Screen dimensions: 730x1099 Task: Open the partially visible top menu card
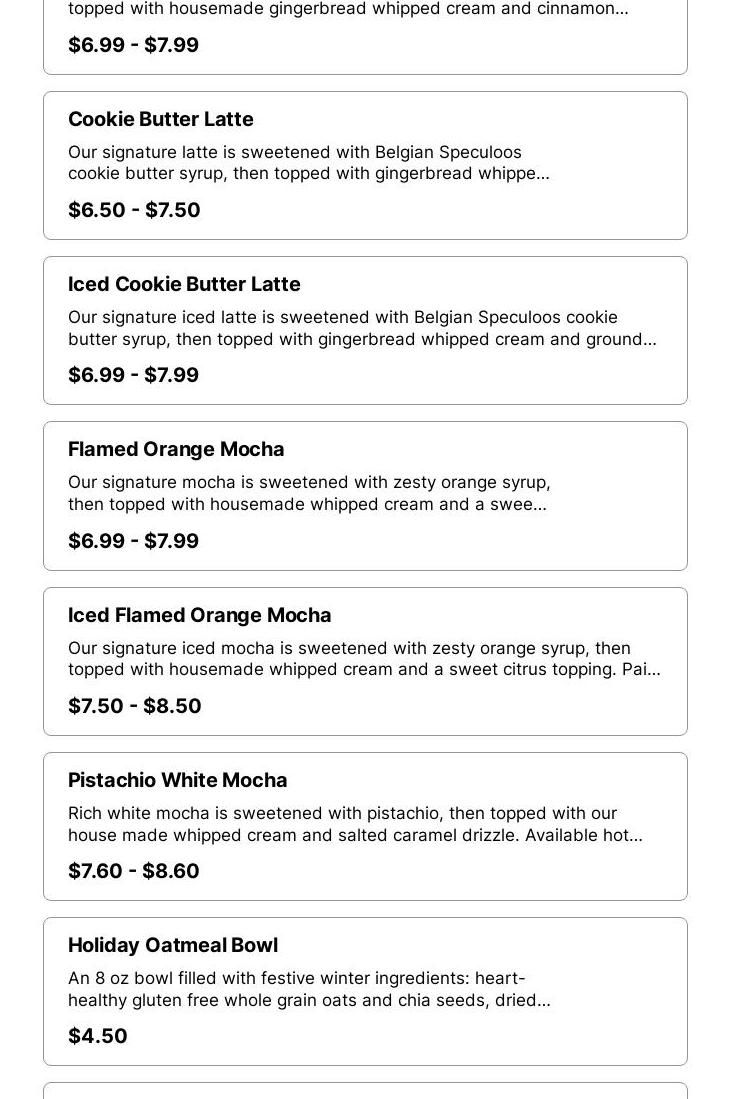pyautogui.click(x=365, y=37)
